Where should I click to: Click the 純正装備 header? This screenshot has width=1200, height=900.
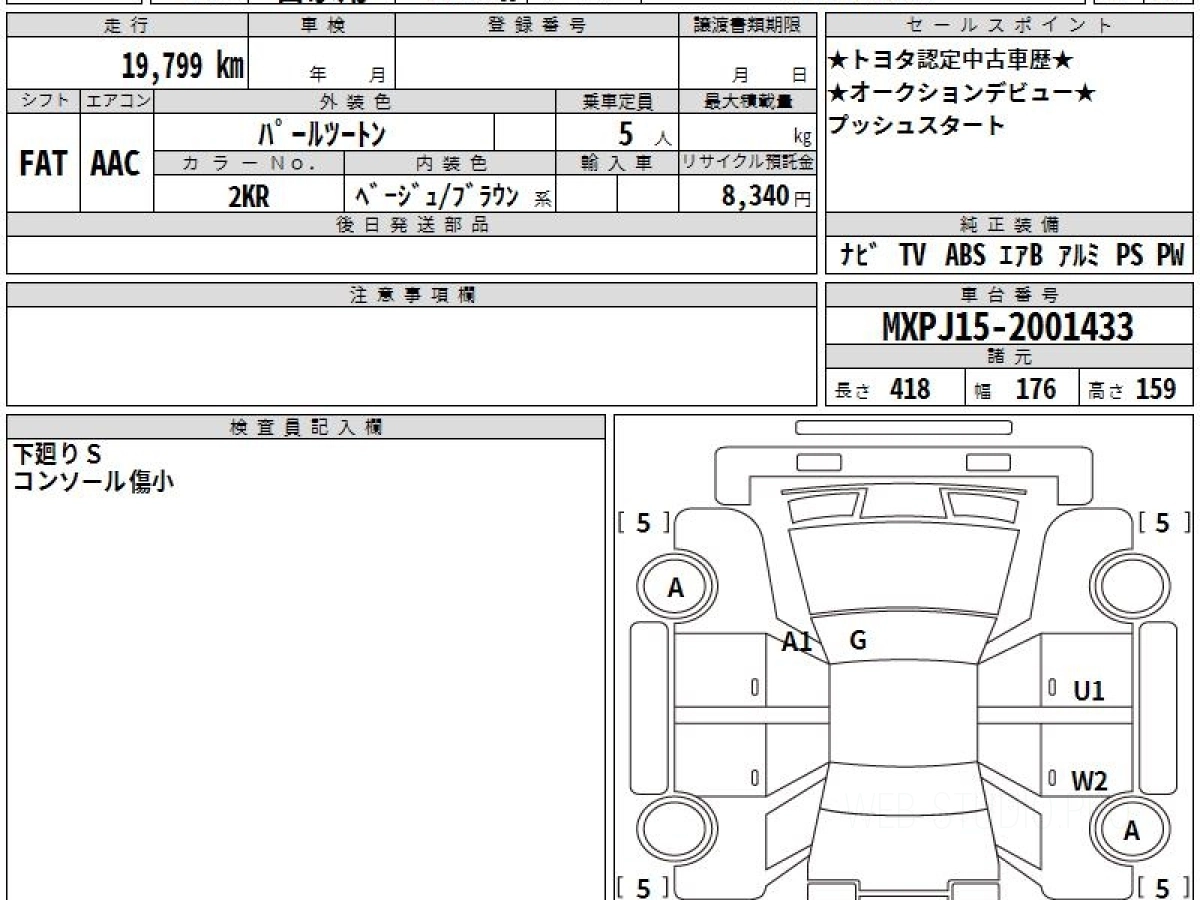coord(1009,224)
